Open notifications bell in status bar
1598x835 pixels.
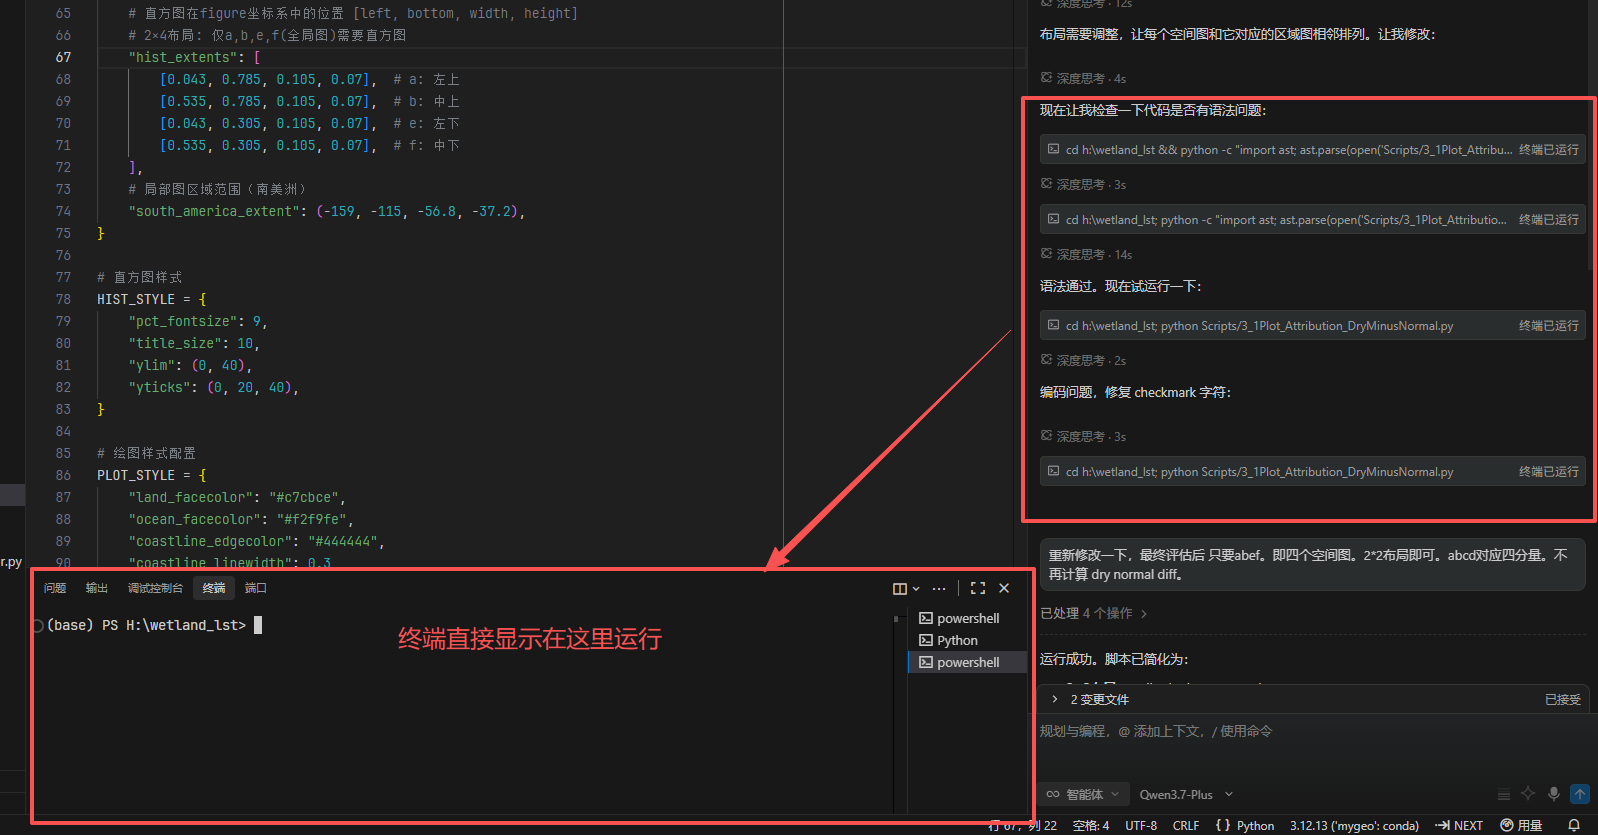tap(1574, 825)
